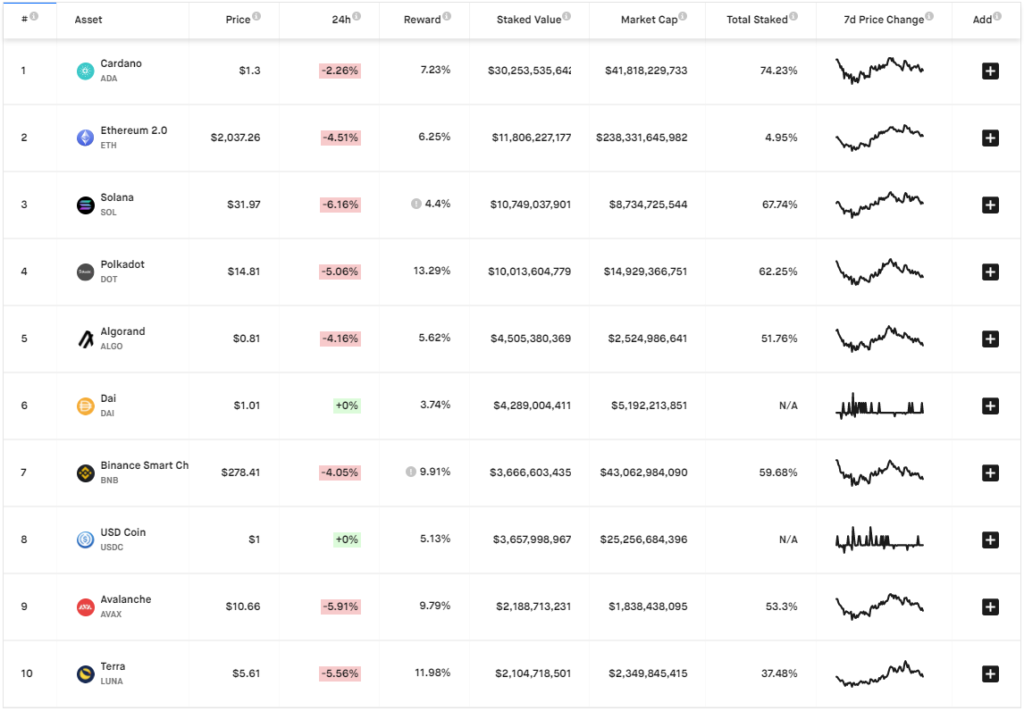Open the USD Coin asset page
The image size is (1024, 711).
point(122,533)
